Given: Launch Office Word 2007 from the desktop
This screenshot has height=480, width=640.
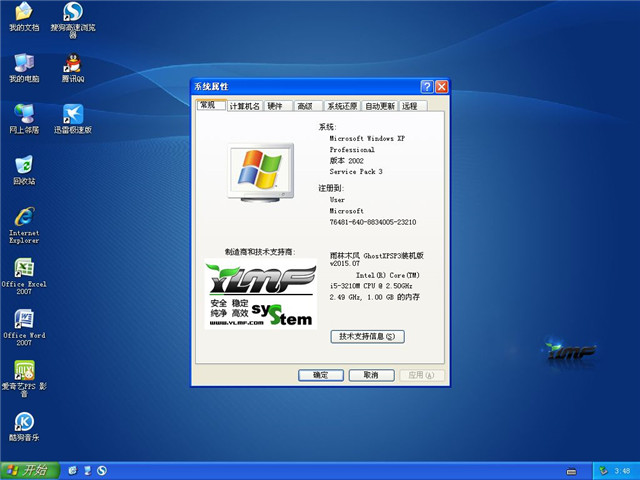Looking at the screenshot, I should pyautogui.click(x=24, y=328).
